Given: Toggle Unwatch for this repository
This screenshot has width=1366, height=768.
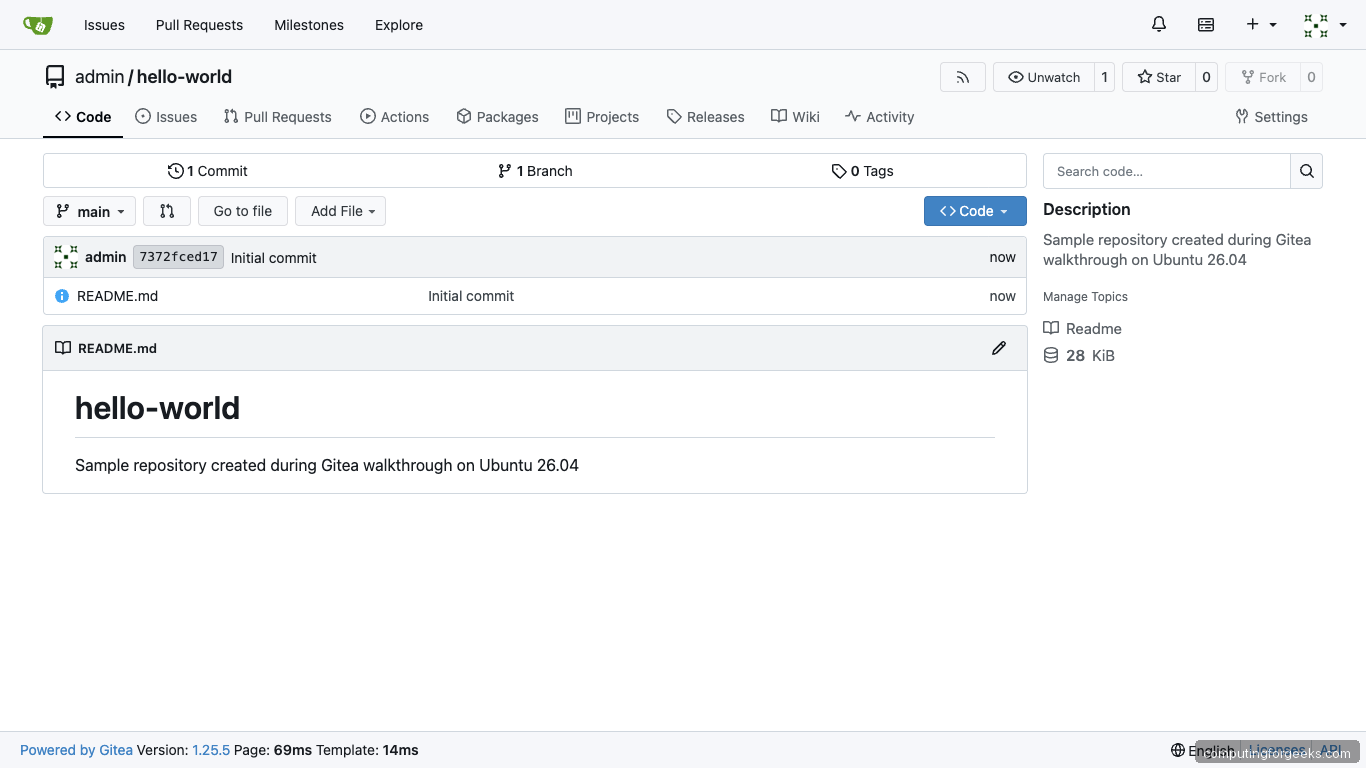Looking at the screenshot, I should coord(1043,77).
